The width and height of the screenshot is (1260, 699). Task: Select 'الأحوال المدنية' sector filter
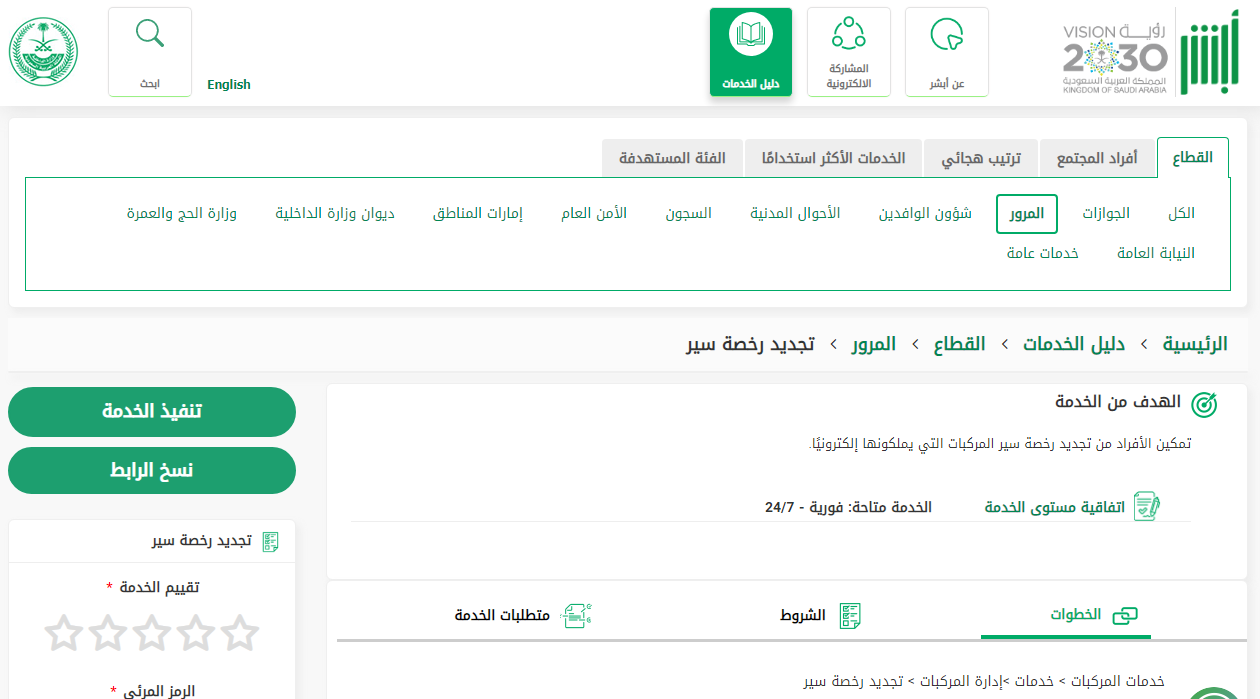click(795, 214)
